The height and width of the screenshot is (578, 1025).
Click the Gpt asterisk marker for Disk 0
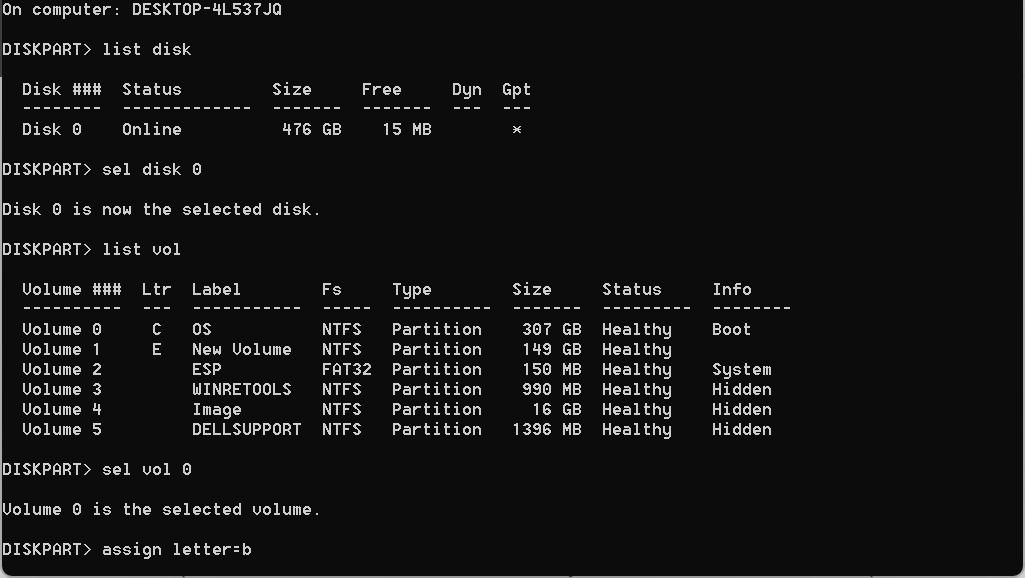(516, 129)
